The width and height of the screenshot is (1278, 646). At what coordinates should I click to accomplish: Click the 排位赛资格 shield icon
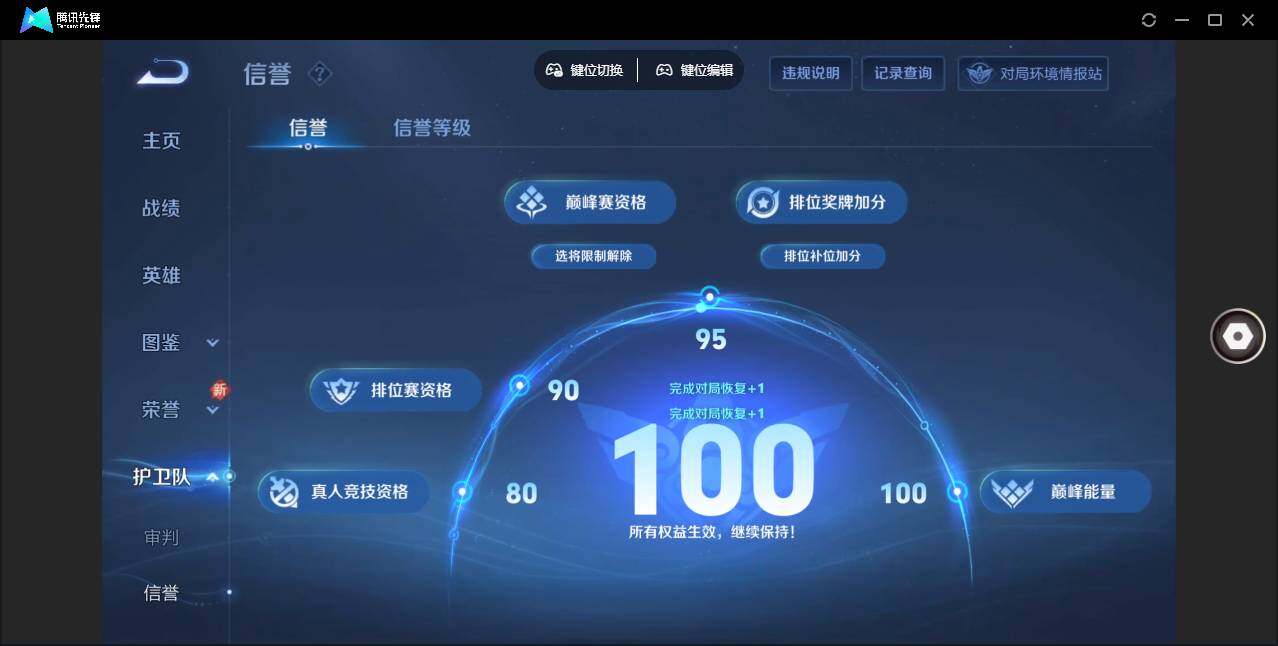click(339, 390)
